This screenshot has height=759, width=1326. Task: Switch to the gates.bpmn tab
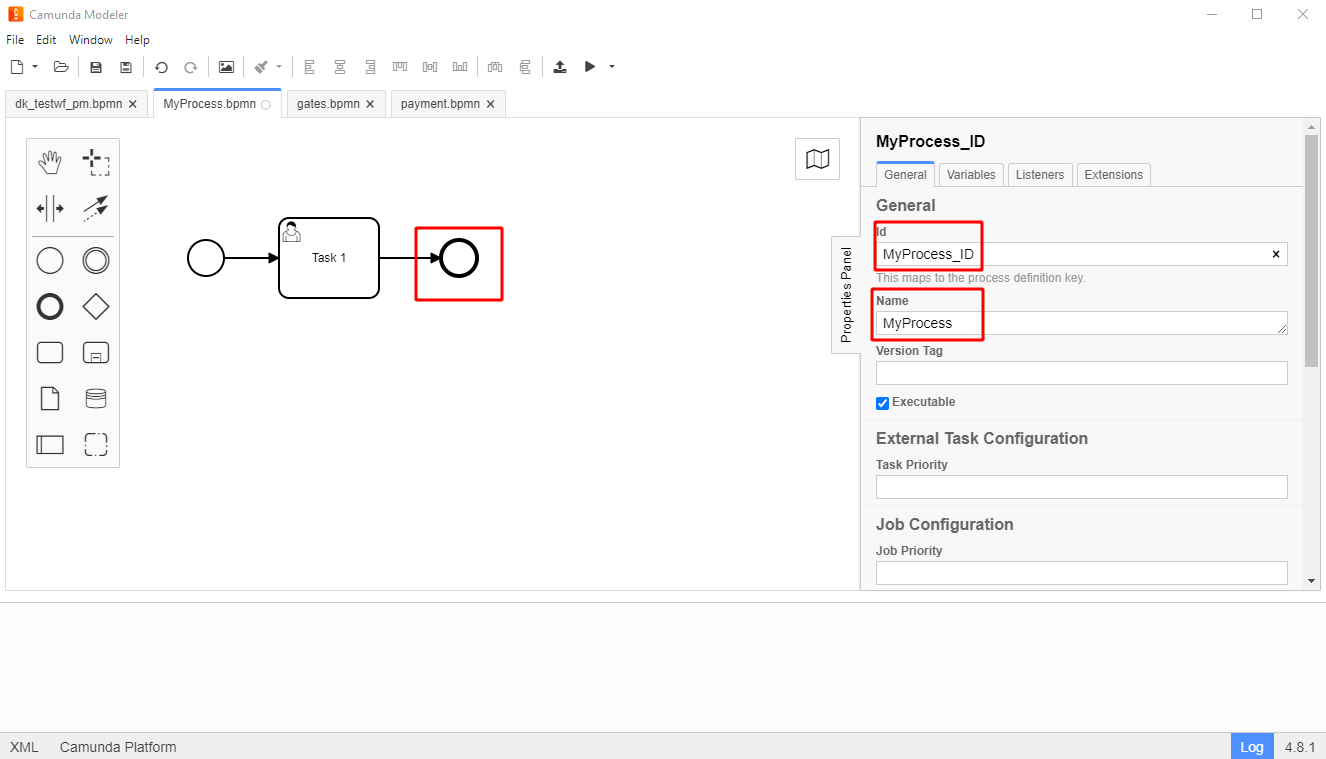[328, 104]
